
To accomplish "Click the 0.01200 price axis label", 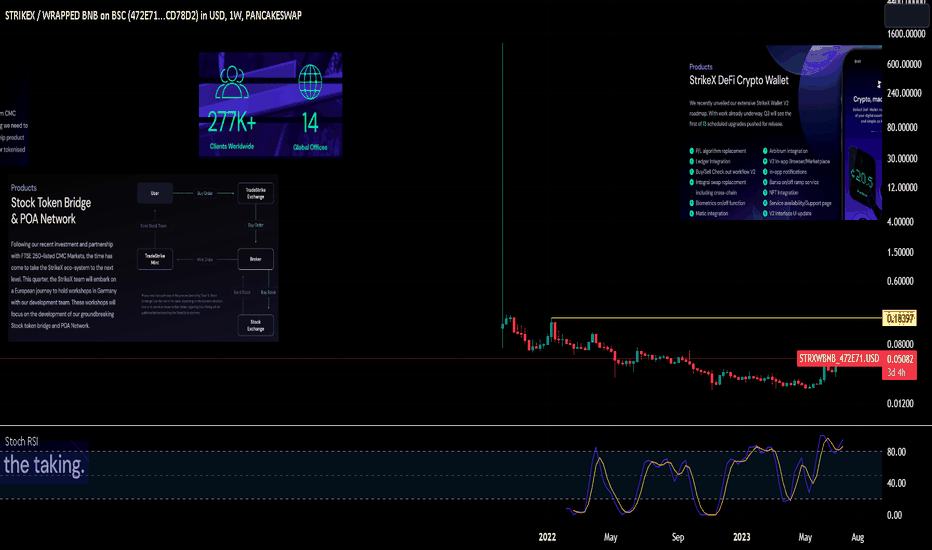I will click(x=900, y=404).
